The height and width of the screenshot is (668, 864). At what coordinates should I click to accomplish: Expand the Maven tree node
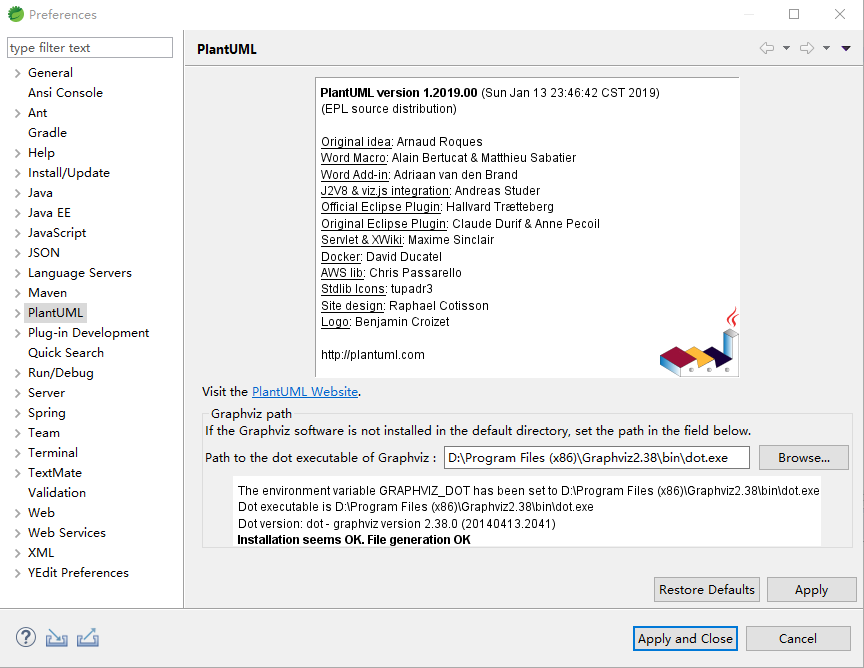pos(17,293)
